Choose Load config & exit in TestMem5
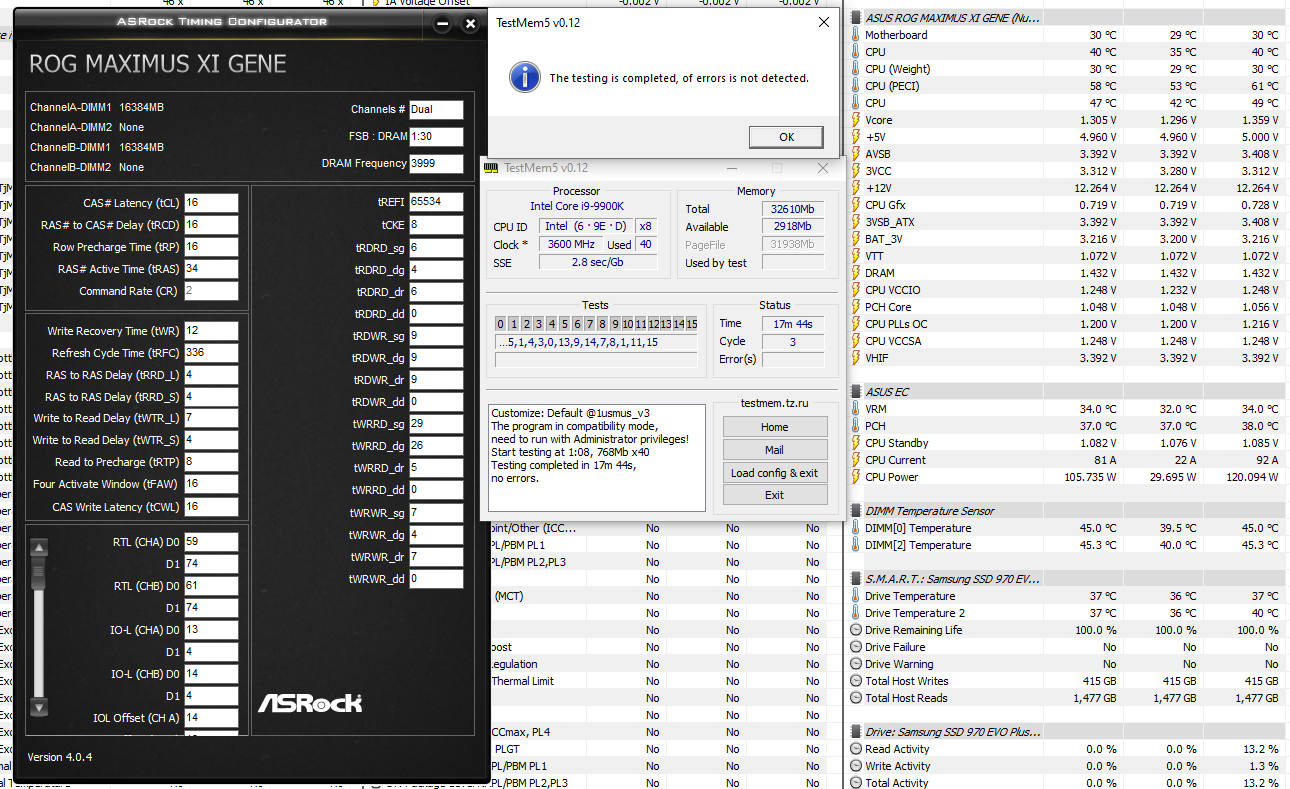This screenshot has width=1290, height=789. [x=774, y=473]
